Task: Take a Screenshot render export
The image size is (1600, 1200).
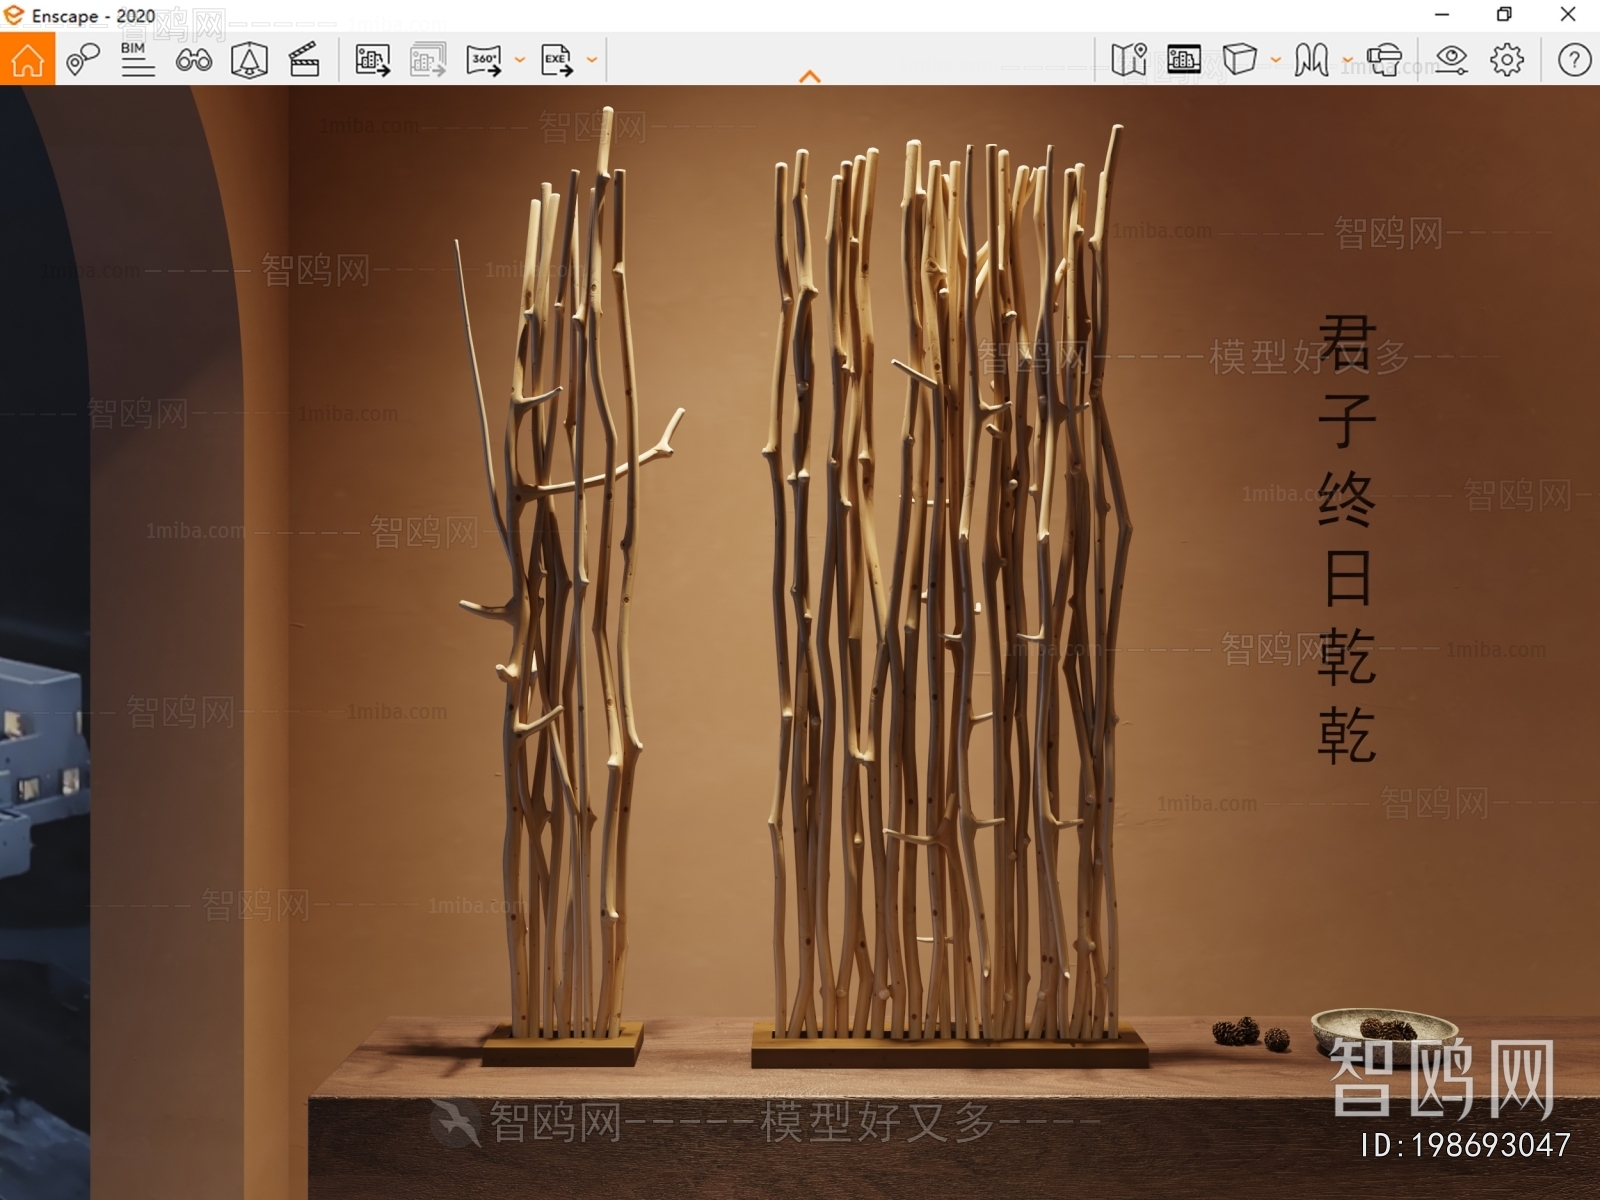Action: (x=373, y=60)
